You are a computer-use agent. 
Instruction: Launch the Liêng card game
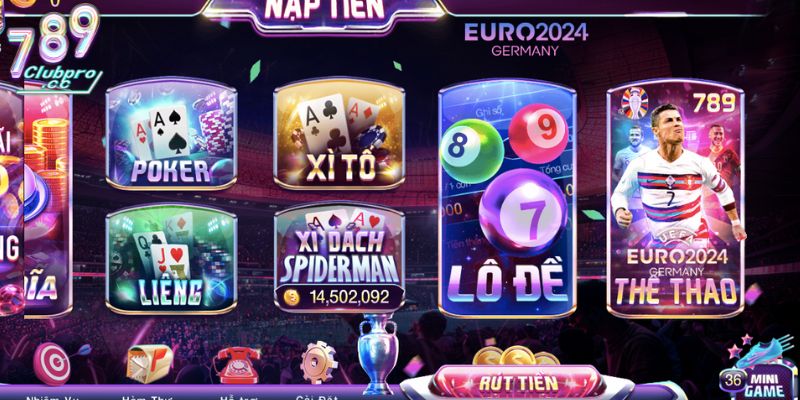171,259
